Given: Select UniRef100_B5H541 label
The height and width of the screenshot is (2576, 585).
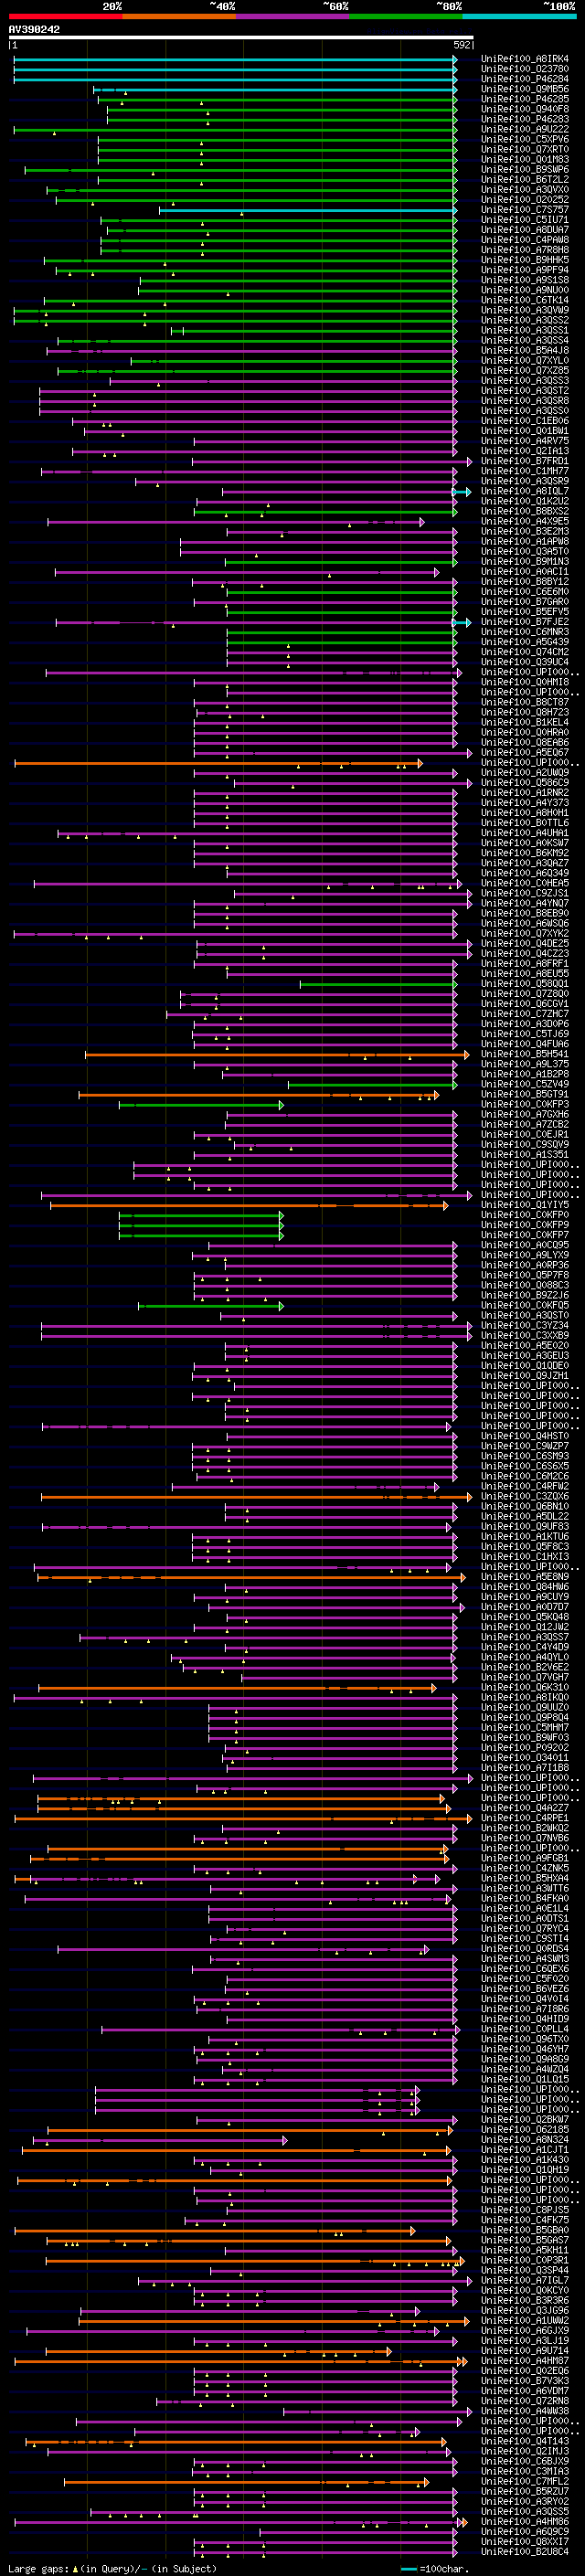Looking at the screenshot, I should (525, 1054).
